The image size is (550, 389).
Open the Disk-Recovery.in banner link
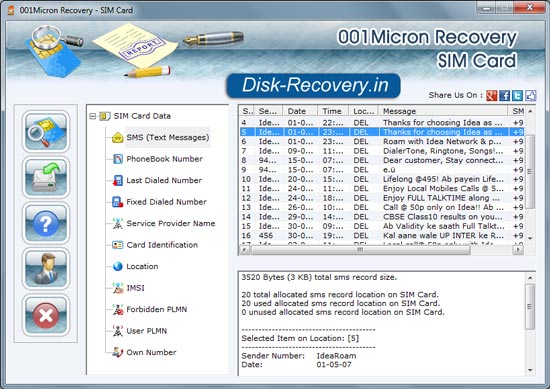[x=314, y=85]
